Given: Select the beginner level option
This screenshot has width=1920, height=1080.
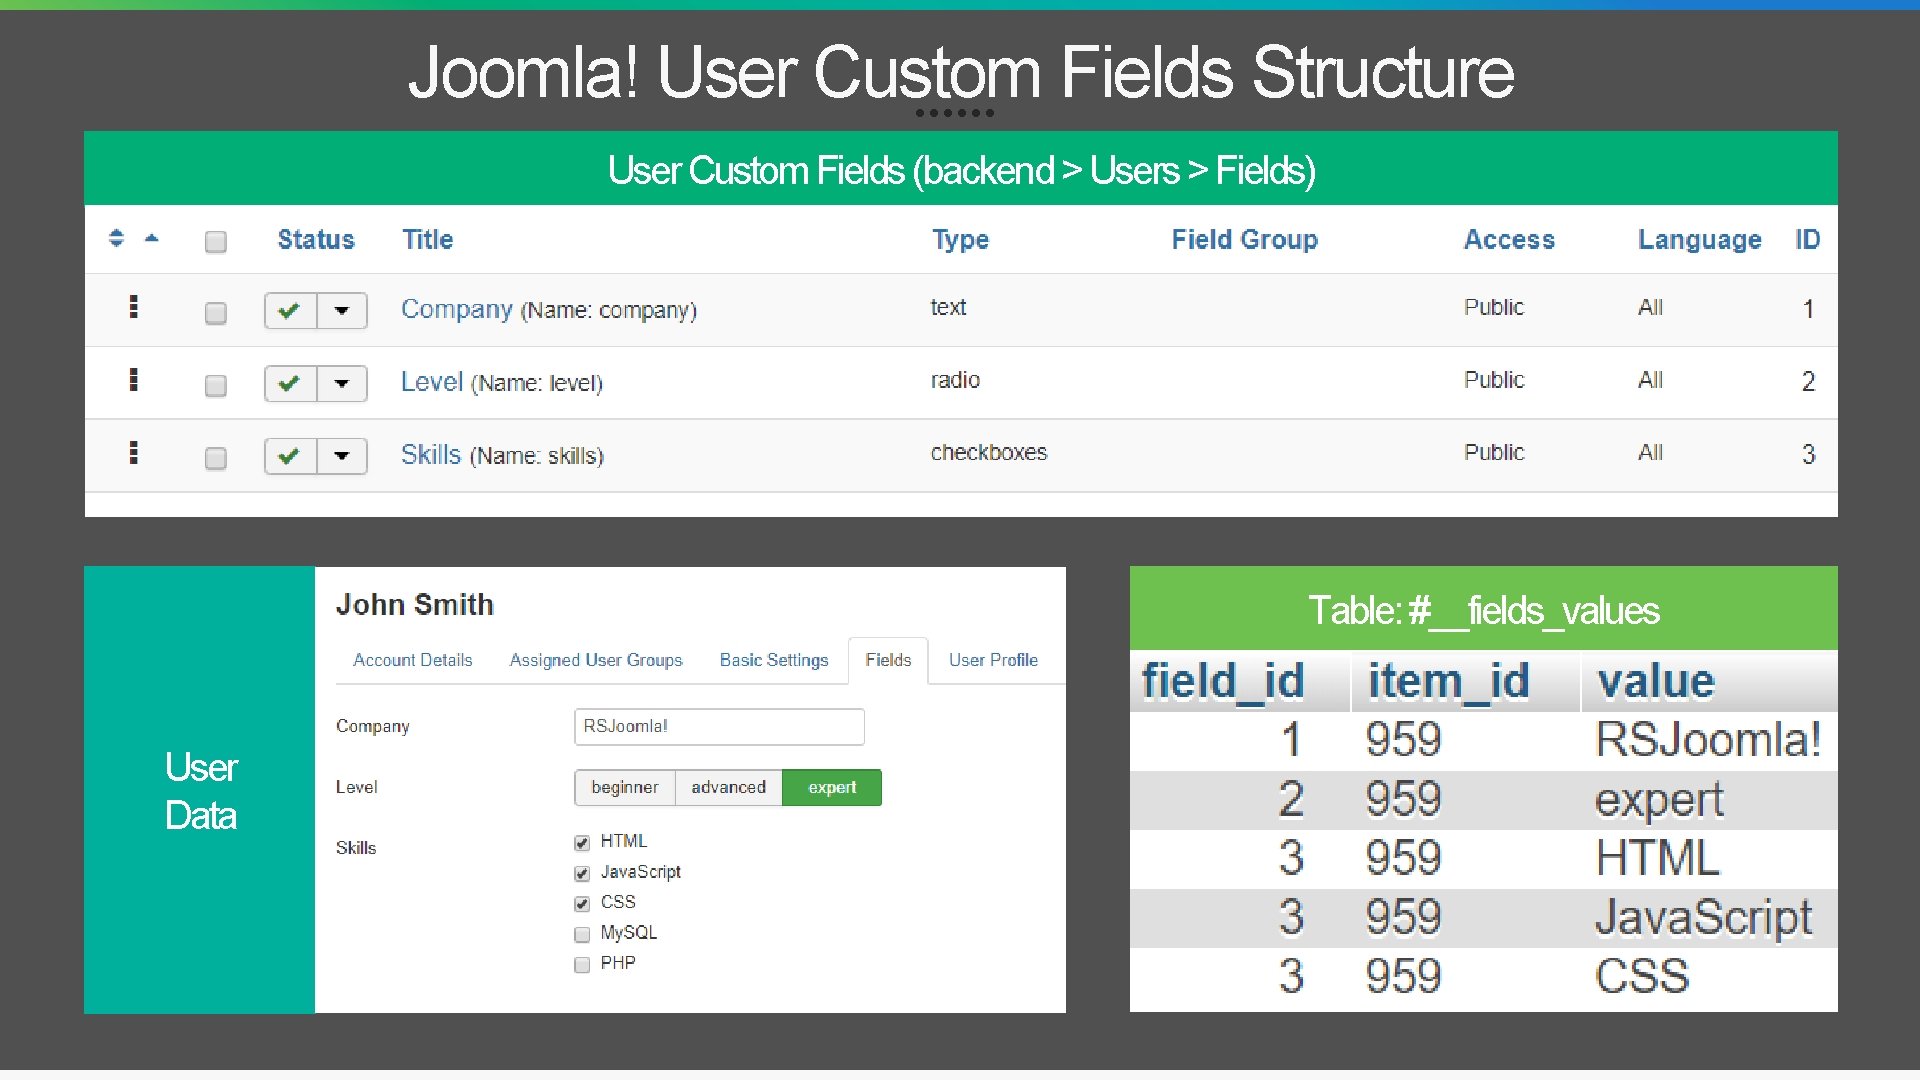Looking at the screenshot, I should (625, 787).
